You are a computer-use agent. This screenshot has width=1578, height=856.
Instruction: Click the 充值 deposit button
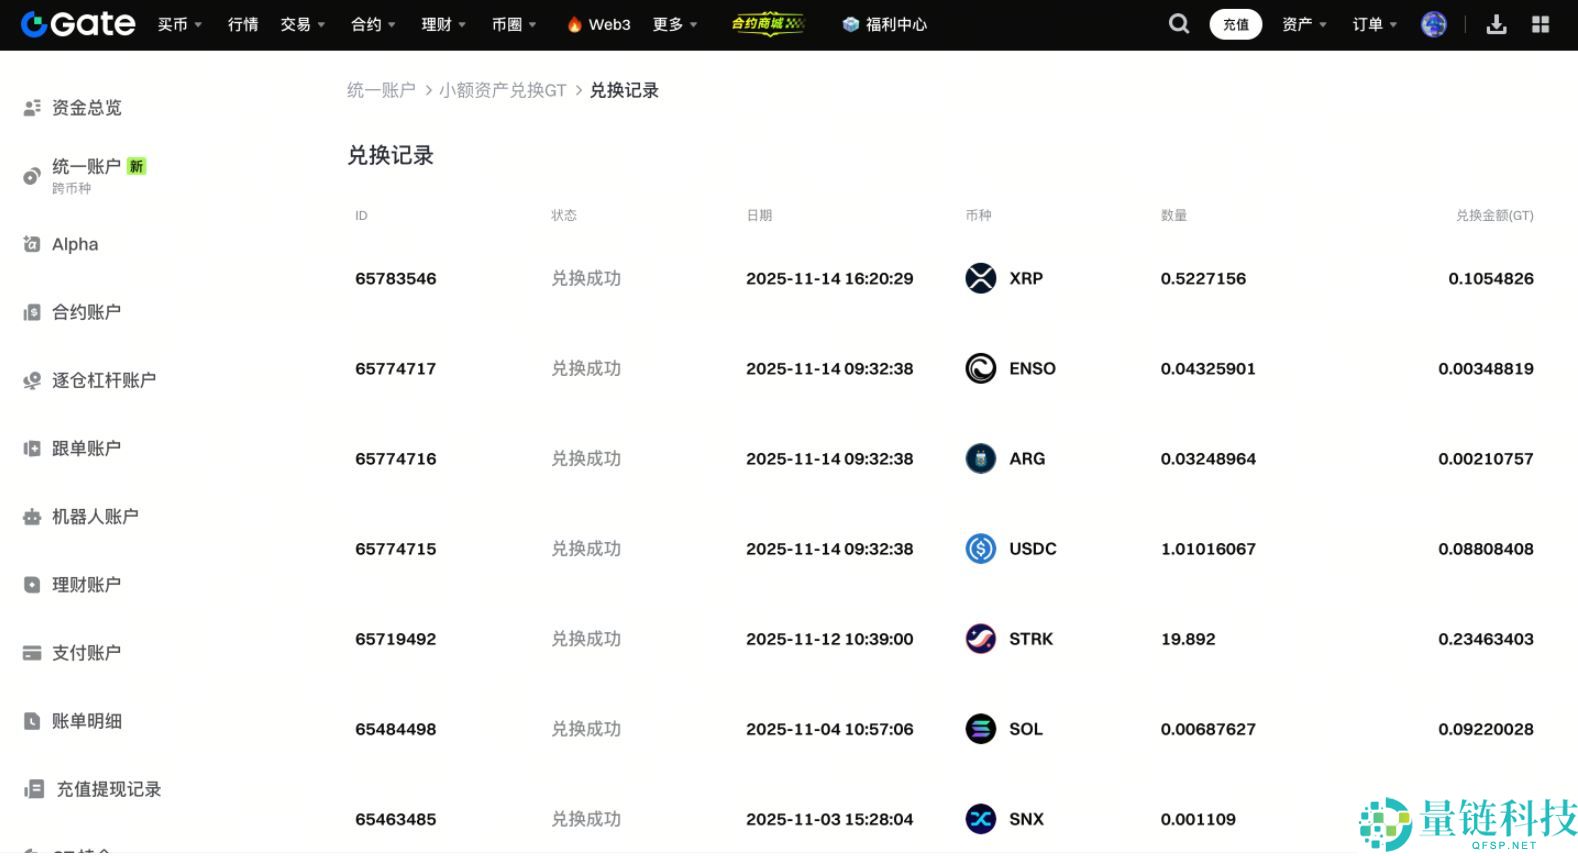(x=1236, y=24)
